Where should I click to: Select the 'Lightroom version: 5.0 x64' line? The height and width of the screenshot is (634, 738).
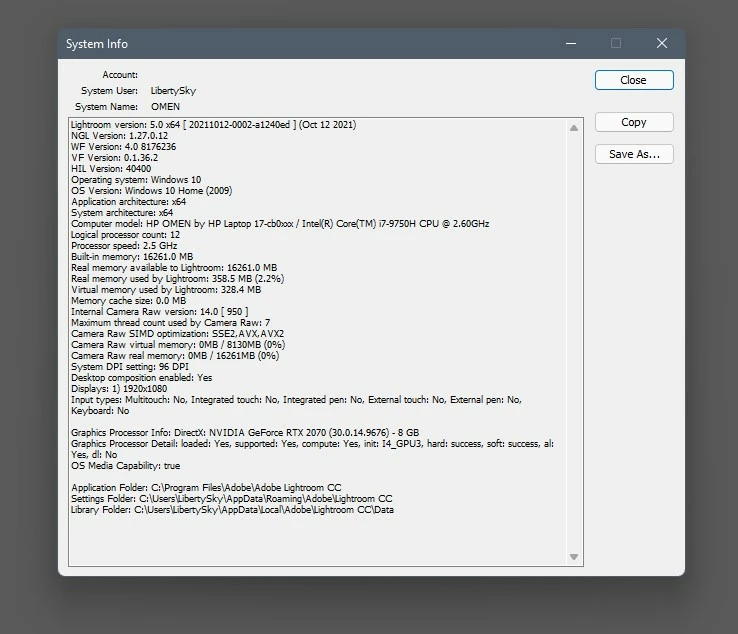pyautogui.click(x=214, y=125)
